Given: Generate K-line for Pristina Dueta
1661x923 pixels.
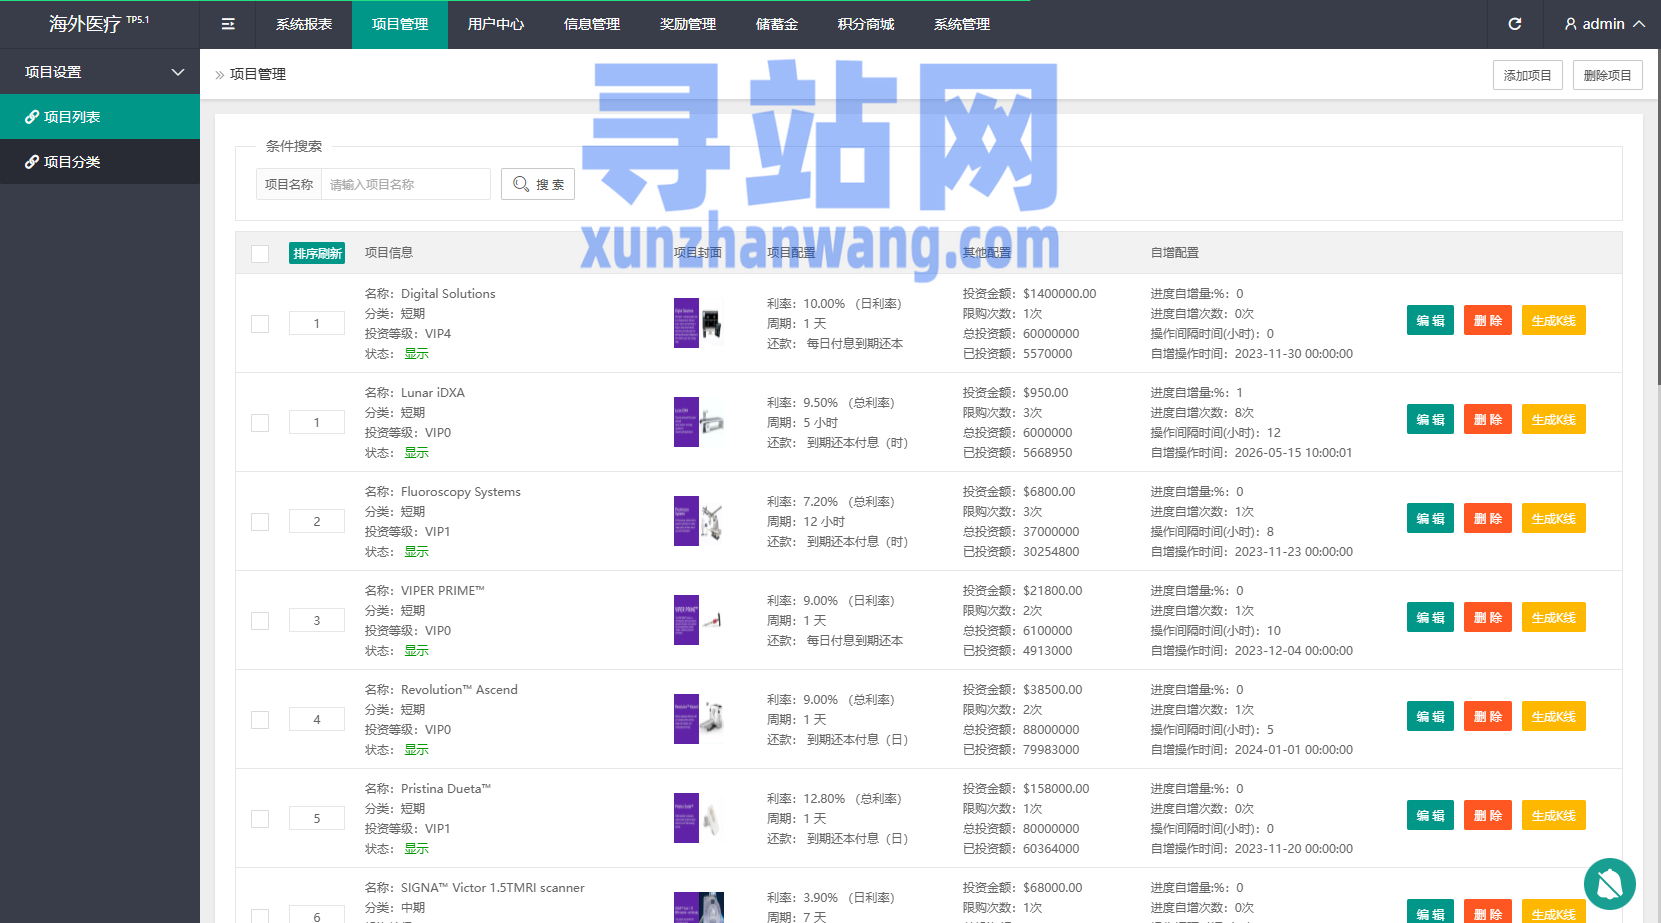Looking at the screenshot, I should [1553, 815].
